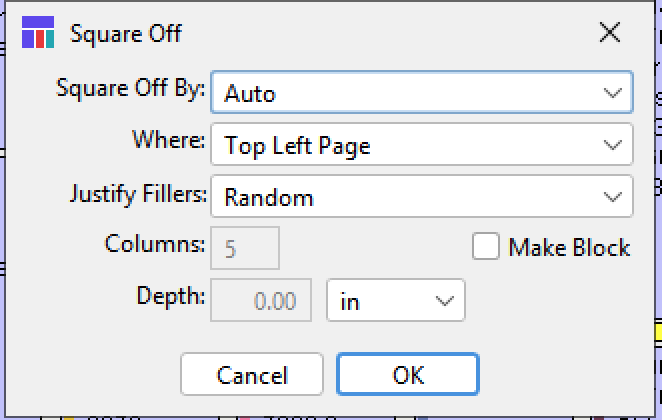
Task: Click the Make Block label text
Action: point(569,247)
